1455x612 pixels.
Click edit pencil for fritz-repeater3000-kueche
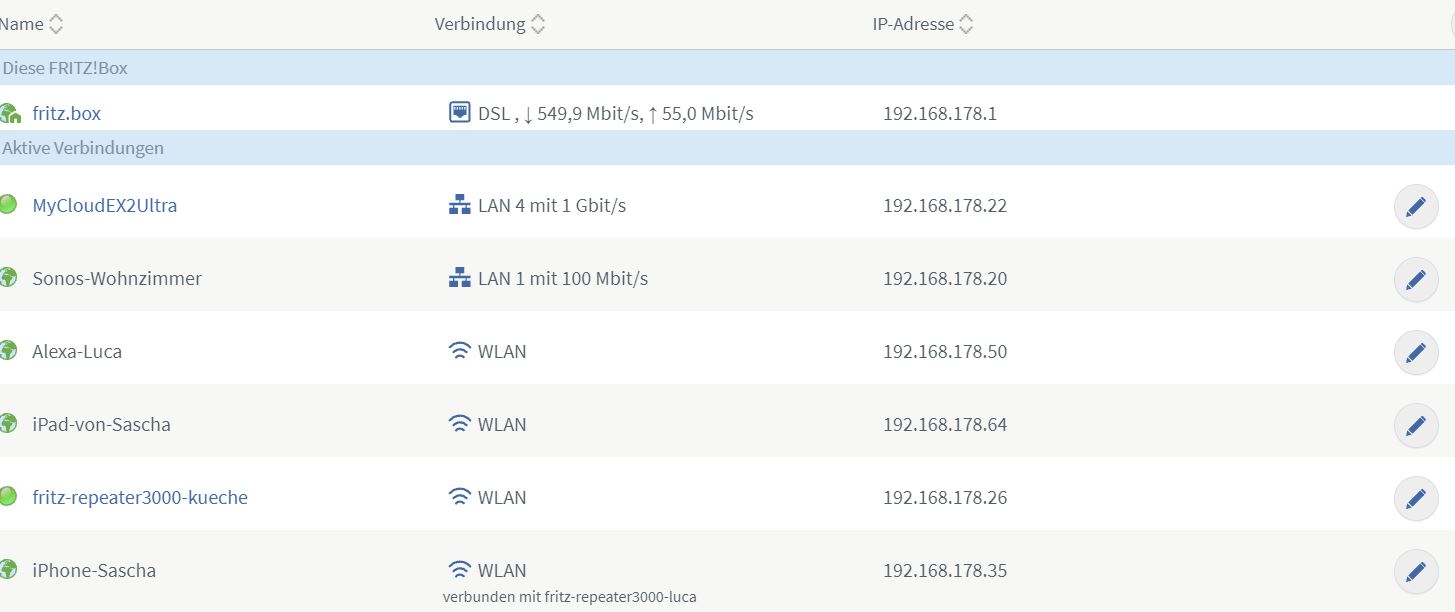1415,499
